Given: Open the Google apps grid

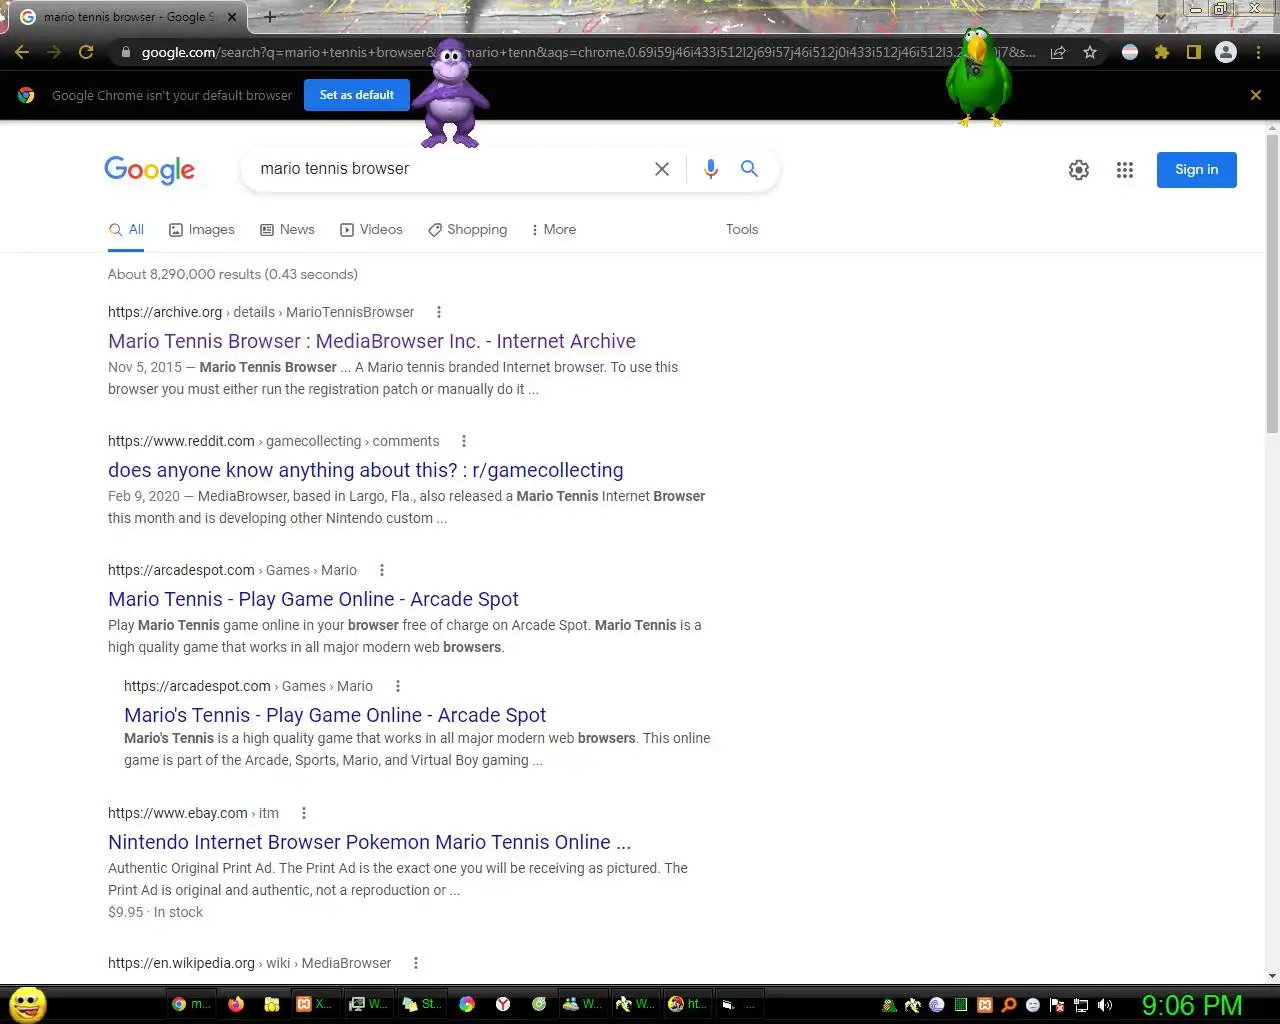Looking at the screenshot, I should 1125,170.
